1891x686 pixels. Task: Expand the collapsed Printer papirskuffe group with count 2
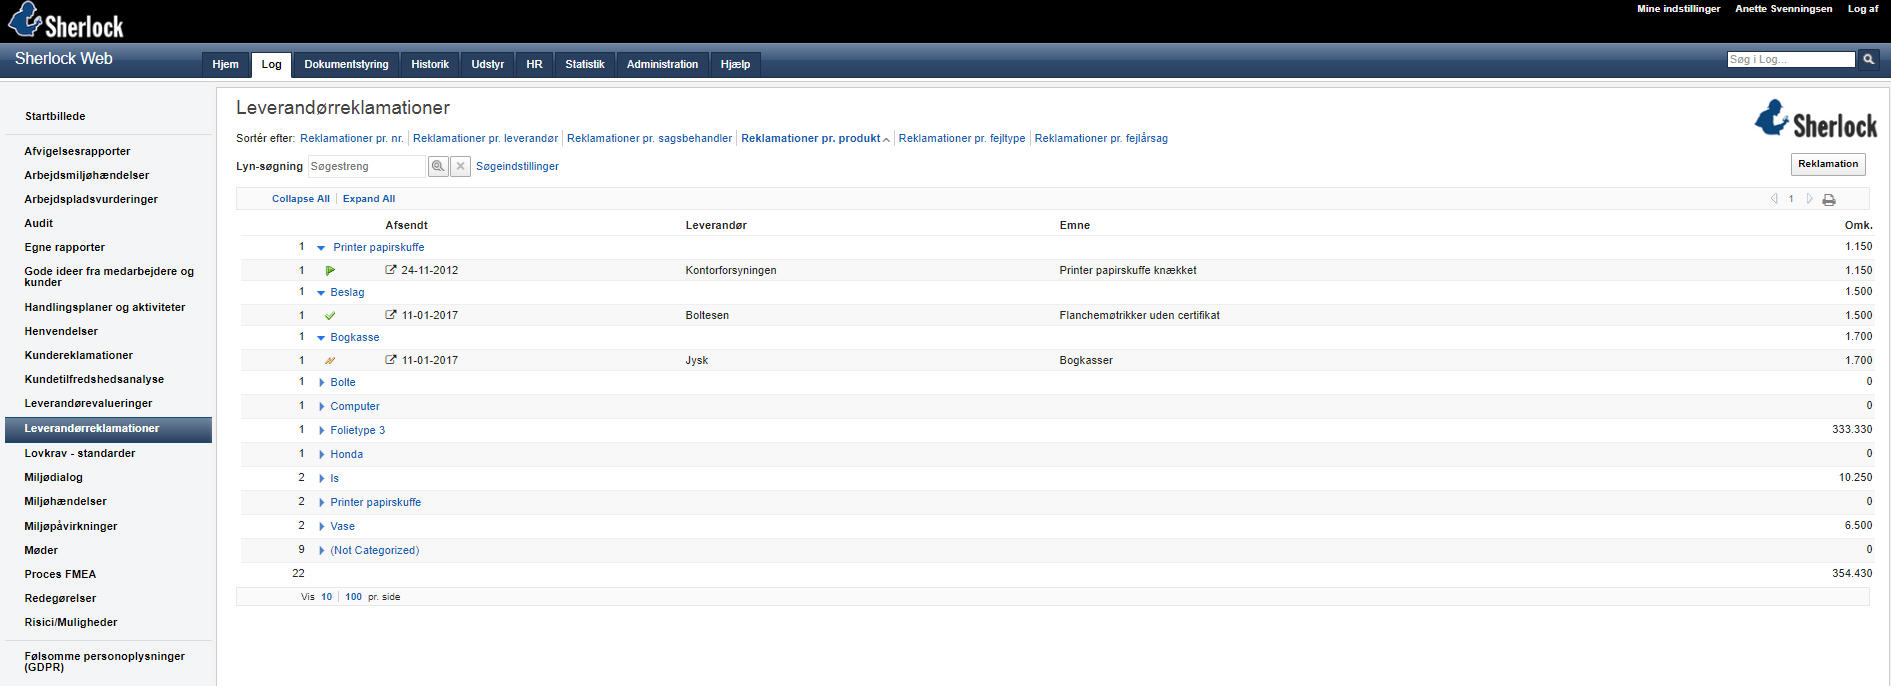(322, 503)
